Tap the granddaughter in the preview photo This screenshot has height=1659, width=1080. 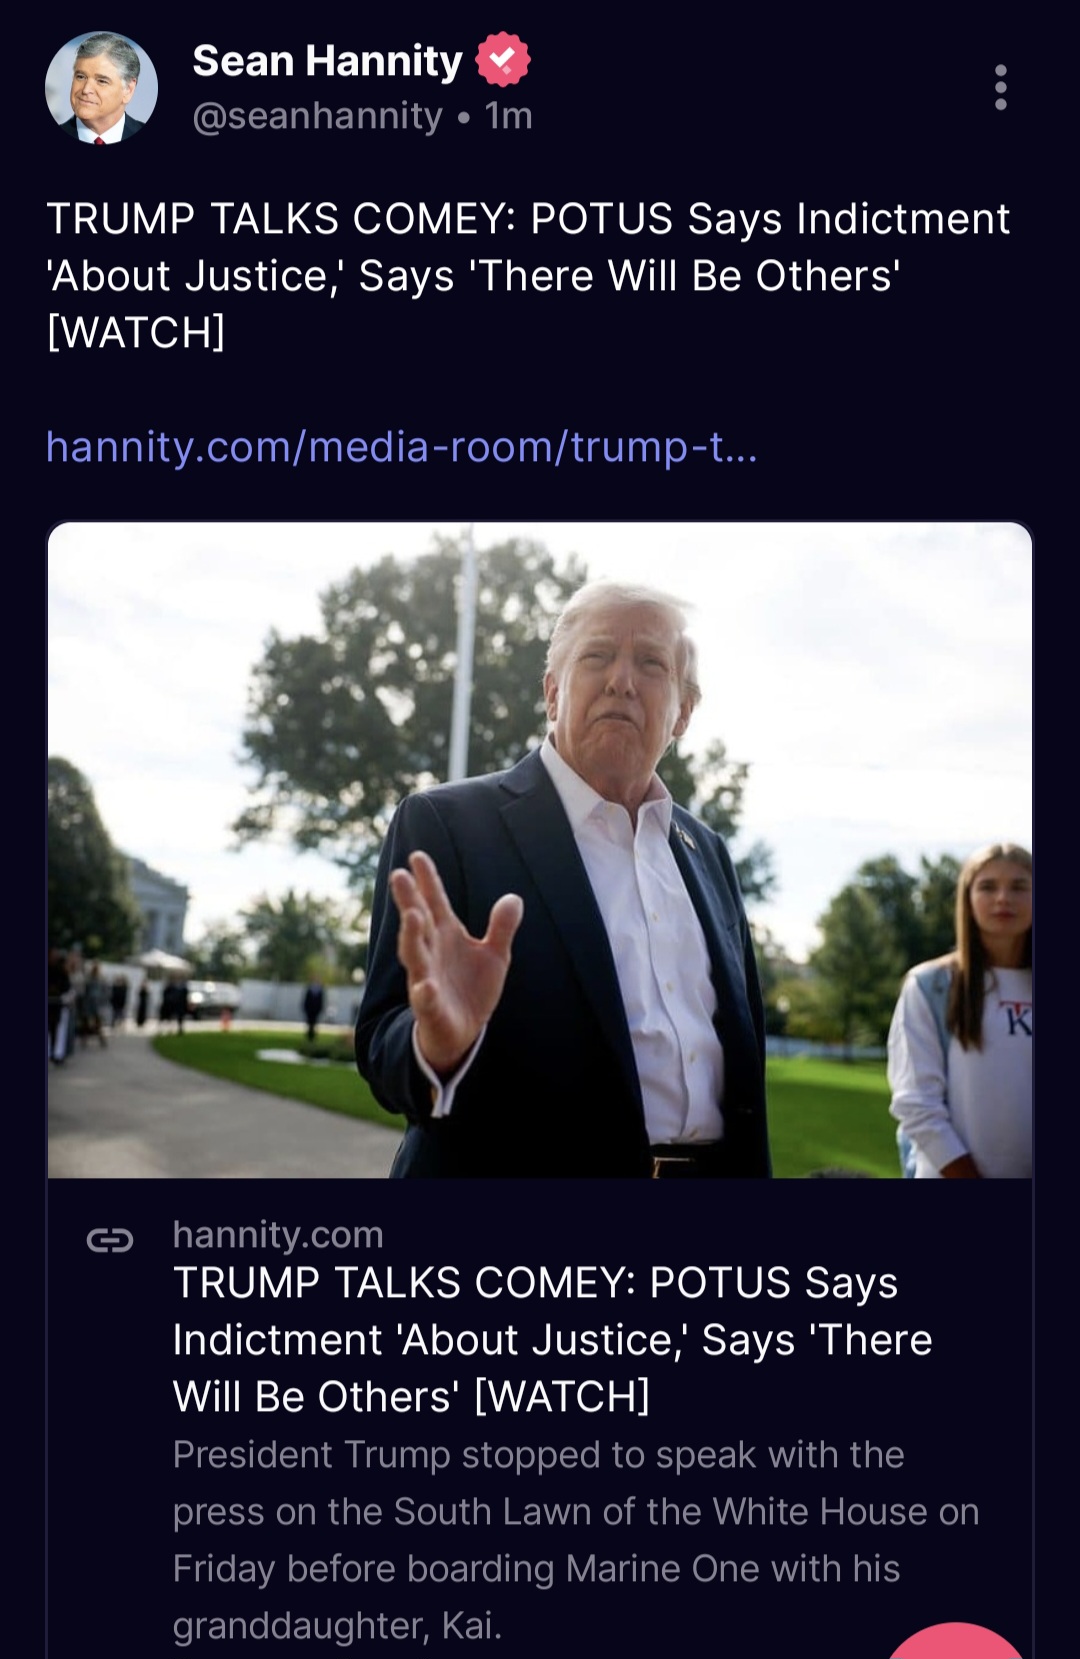point(965,1010)
